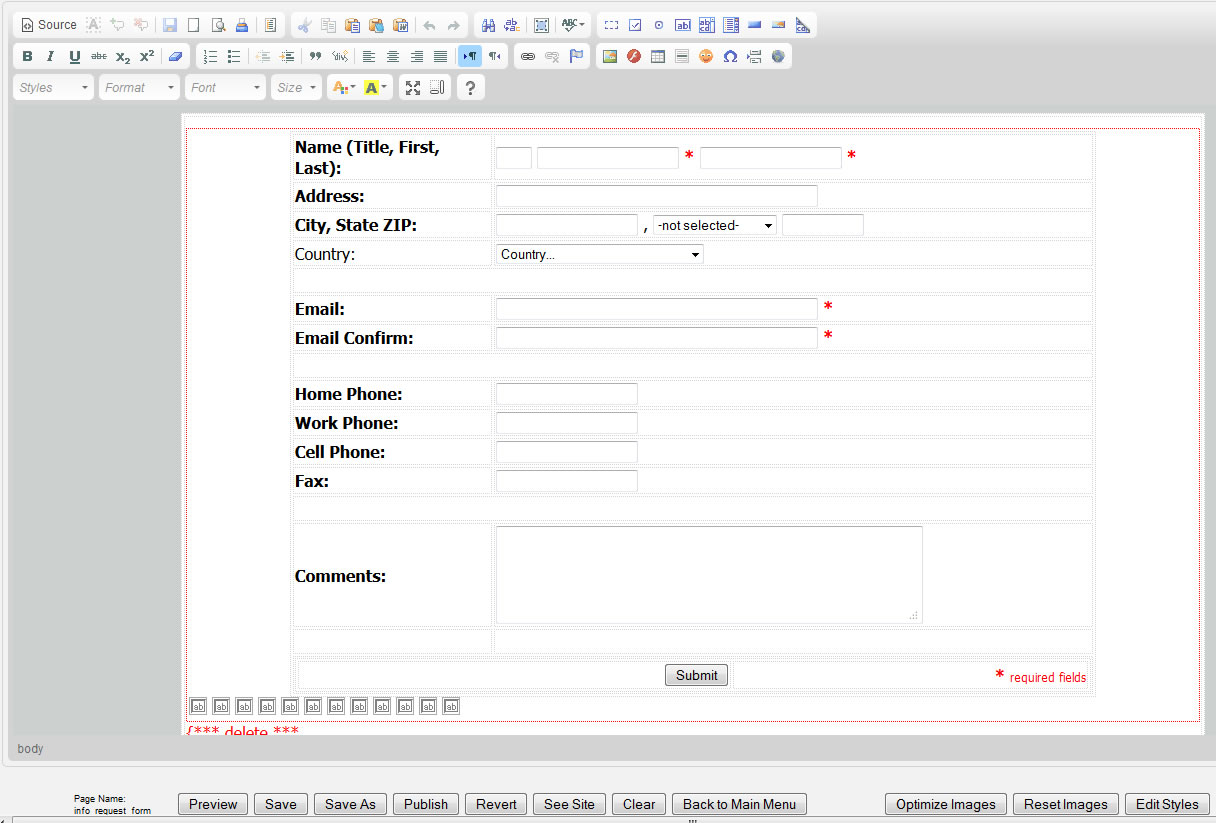Click the Insert Table icon

[x=658, y=56]
